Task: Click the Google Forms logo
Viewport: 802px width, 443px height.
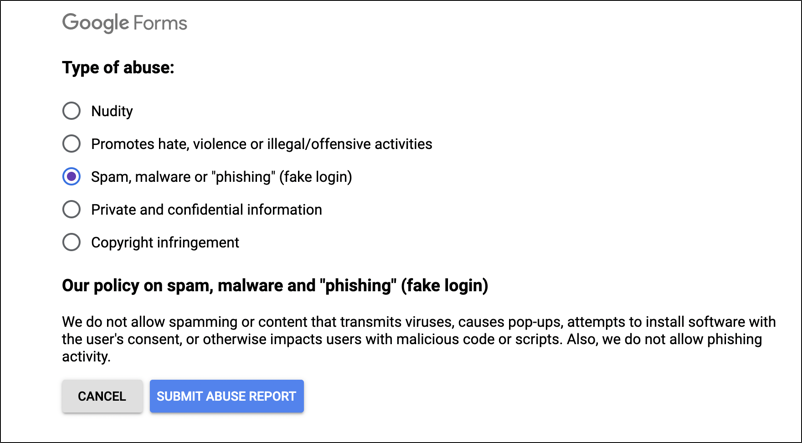Action: coord(125,24)
